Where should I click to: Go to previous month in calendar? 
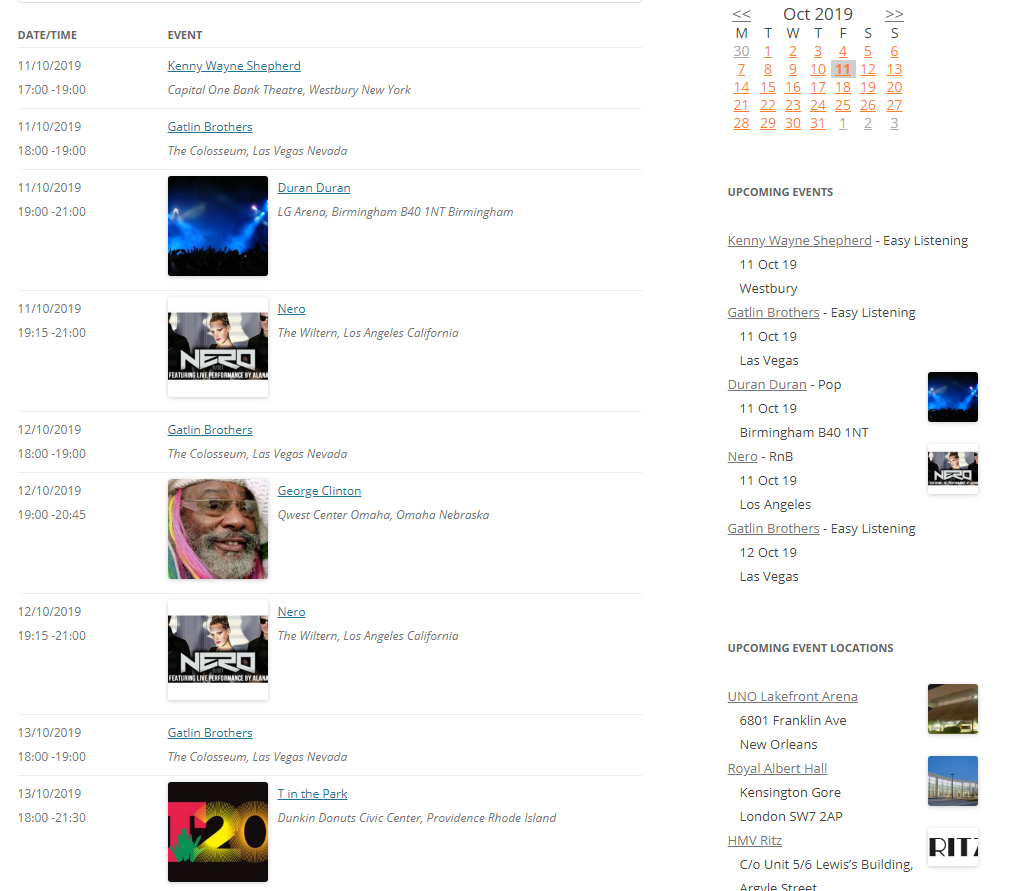741,14
